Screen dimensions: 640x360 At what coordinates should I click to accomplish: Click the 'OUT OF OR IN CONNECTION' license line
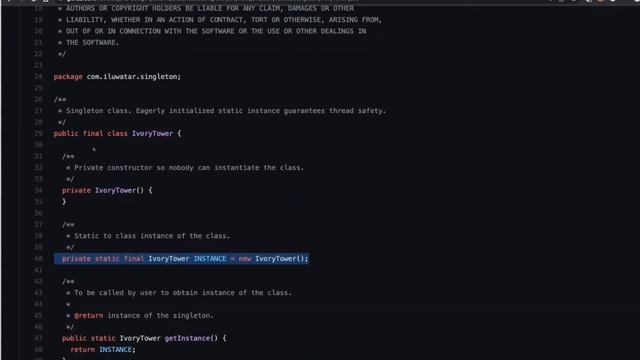pyautogui.click(x=212, y=31)
